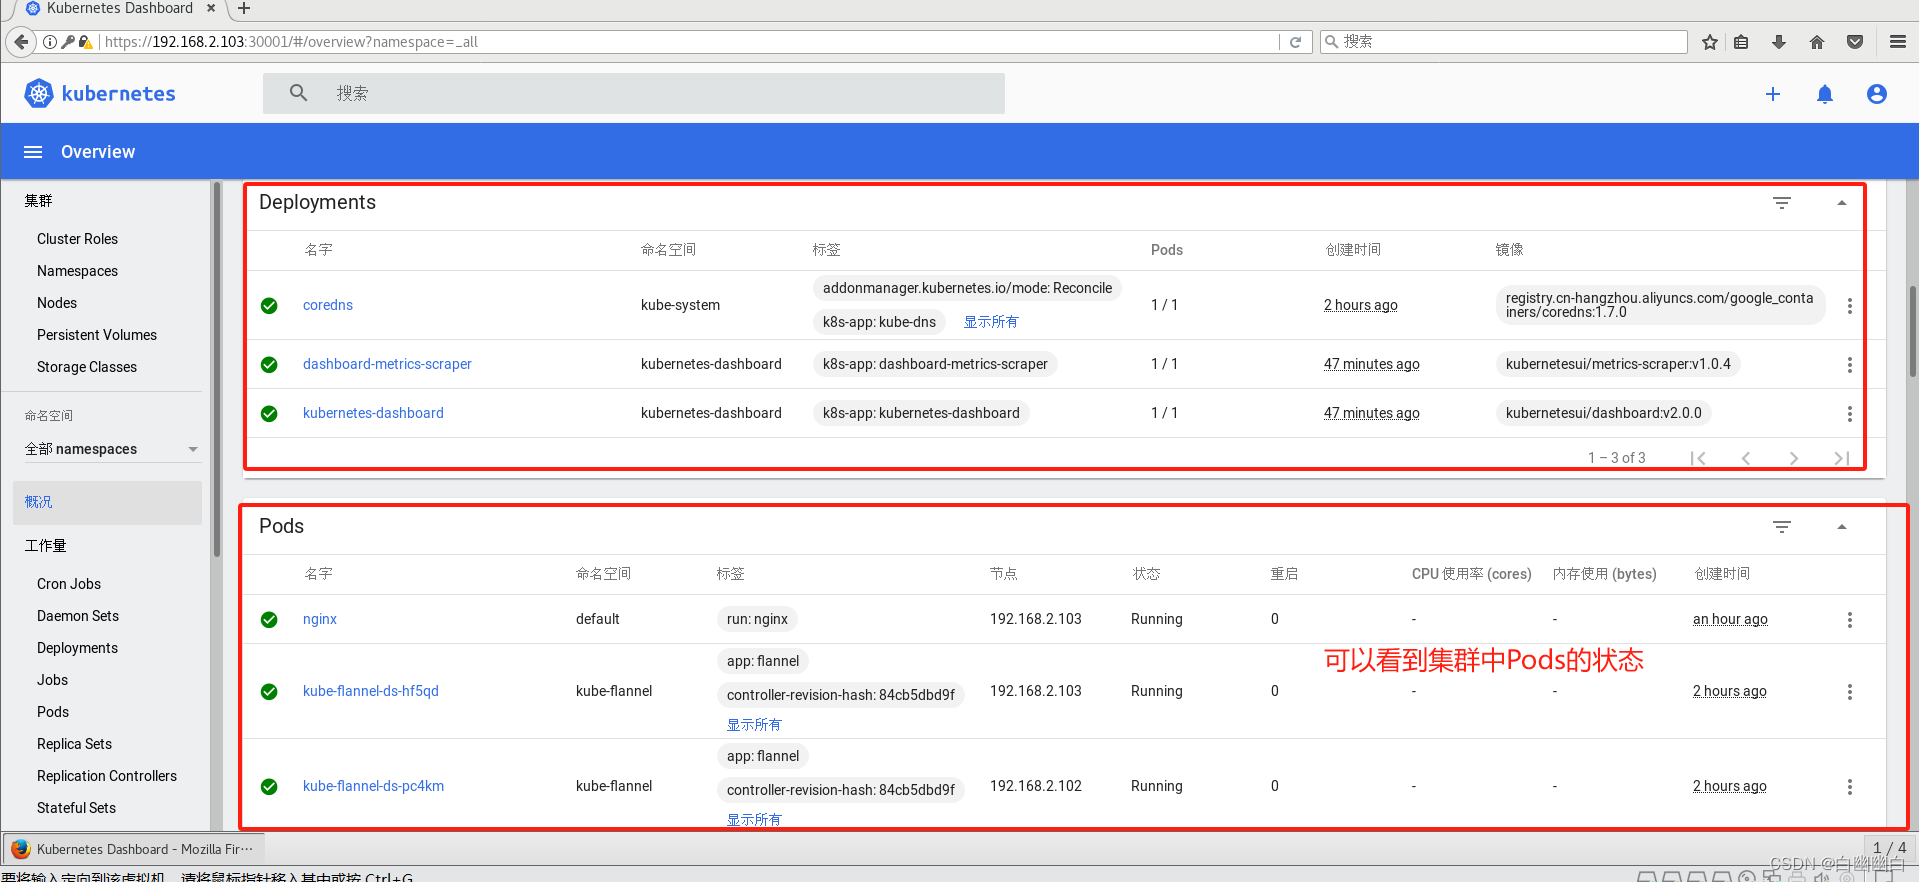Click the browser back arrow
Viewport: 1919px width, 882px height.
click(21, 42)
